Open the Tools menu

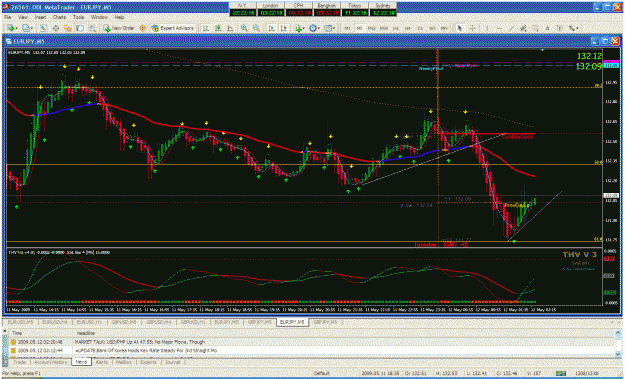tap(79, 18)
